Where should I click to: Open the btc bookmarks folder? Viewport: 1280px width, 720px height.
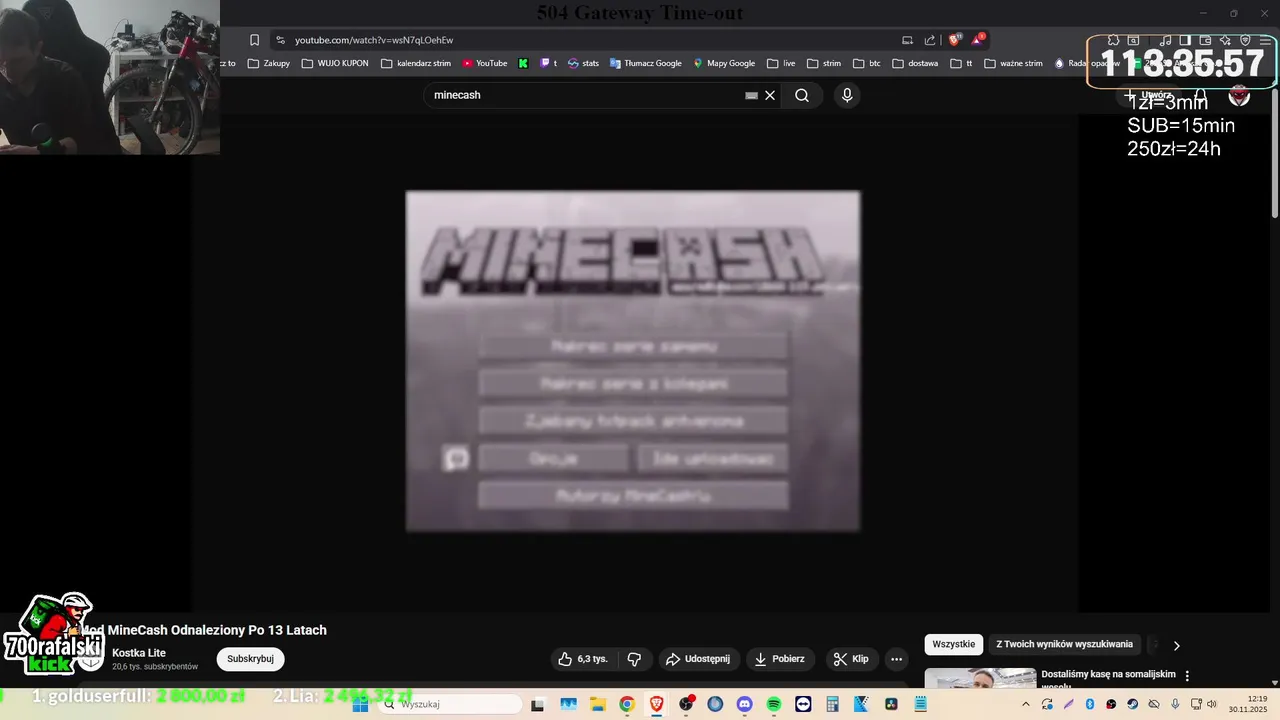click(x=867, y=63)
